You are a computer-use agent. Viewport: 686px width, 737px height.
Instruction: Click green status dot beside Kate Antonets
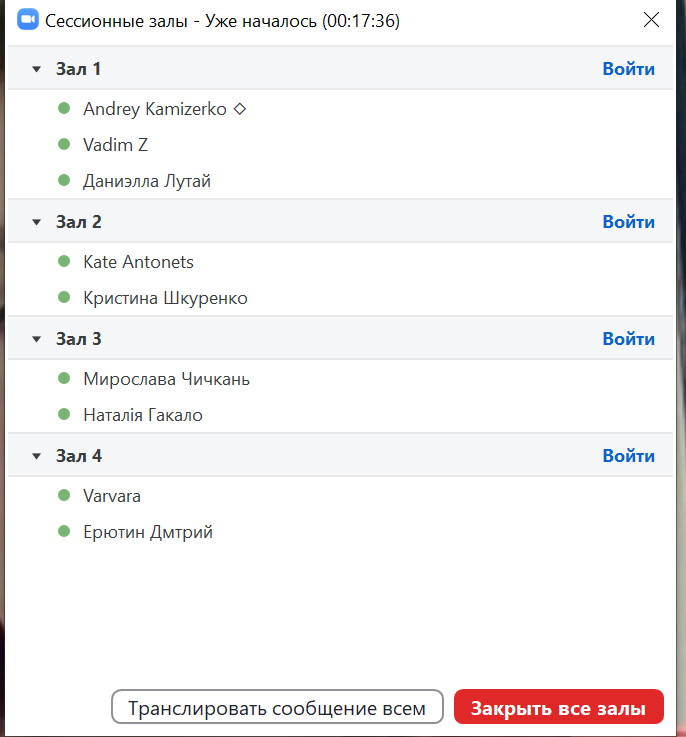(x=64, y=261)
